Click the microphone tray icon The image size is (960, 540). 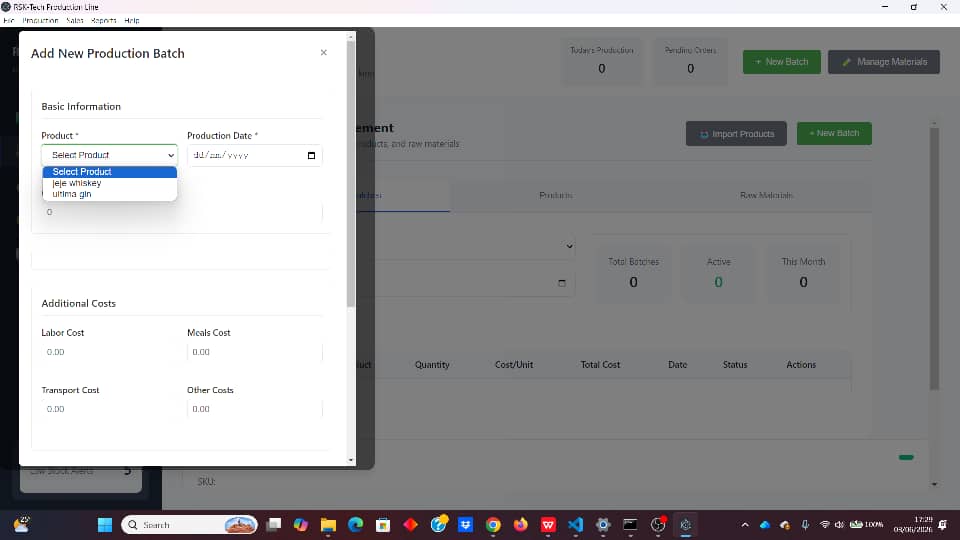(x=805, y=525)
